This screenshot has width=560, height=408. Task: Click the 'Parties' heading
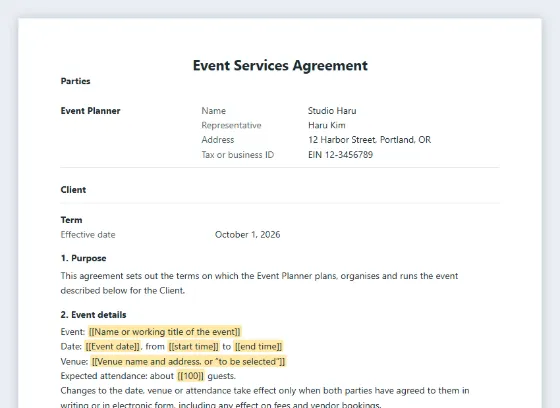coord(75,81)
